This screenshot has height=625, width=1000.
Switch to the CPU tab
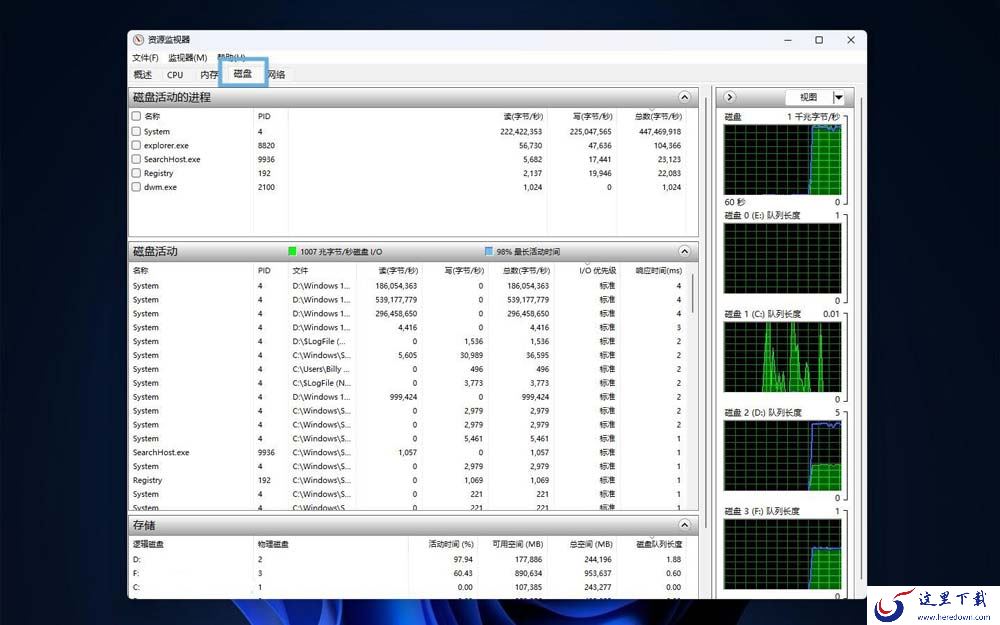coord(175,75)
